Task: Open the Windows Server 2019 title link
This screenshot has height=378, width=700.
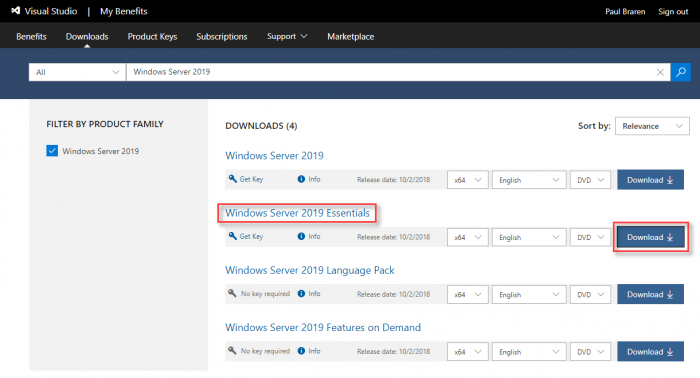Action: pos(274,156)
